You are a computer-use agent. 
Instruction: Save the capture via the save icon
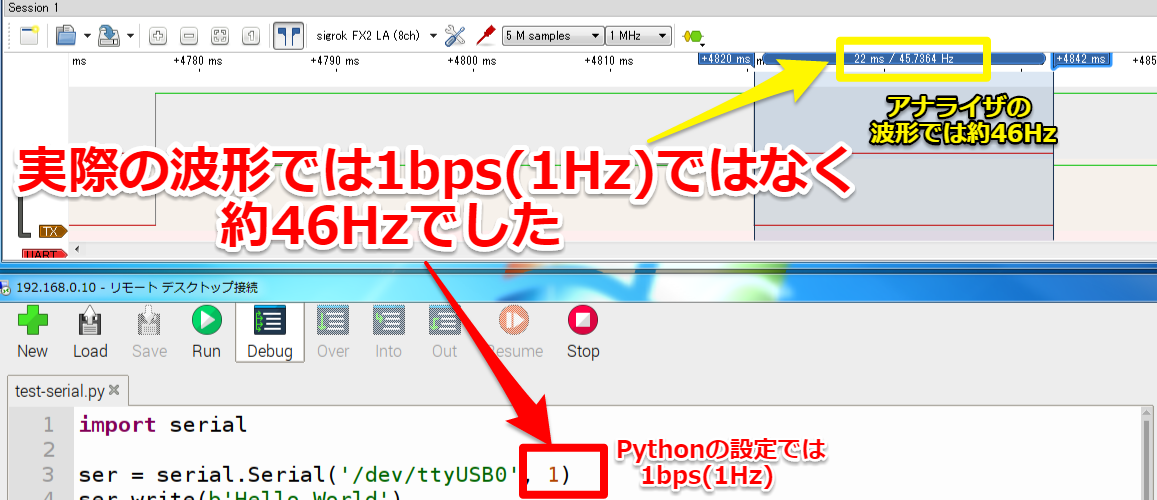pos(109,35)
